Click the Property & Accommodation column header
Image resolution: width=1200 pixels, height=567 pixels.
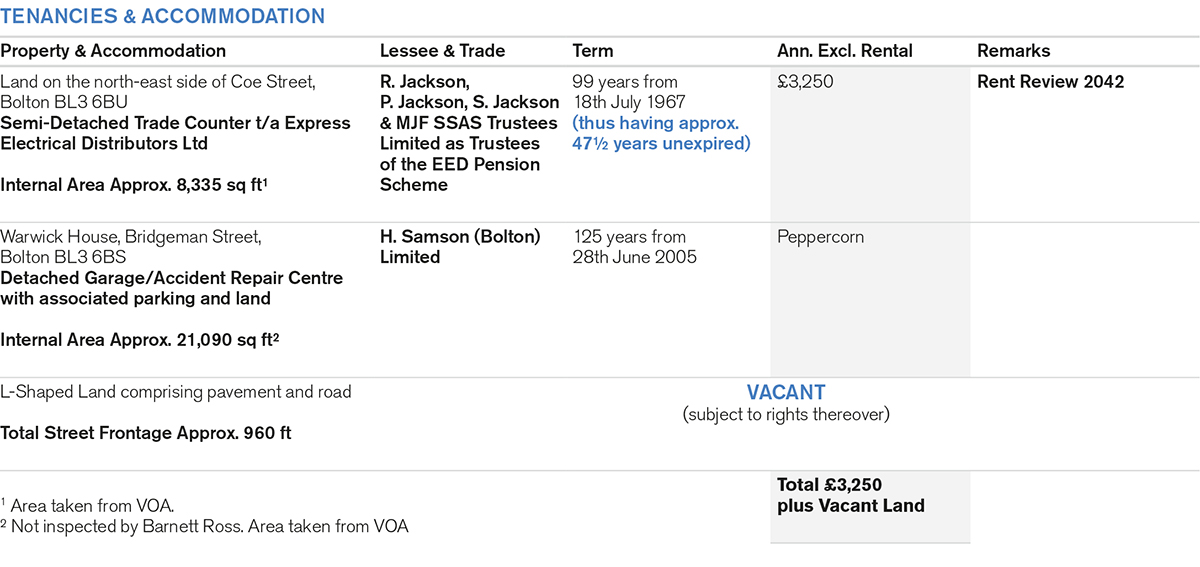tap(113, 51)
